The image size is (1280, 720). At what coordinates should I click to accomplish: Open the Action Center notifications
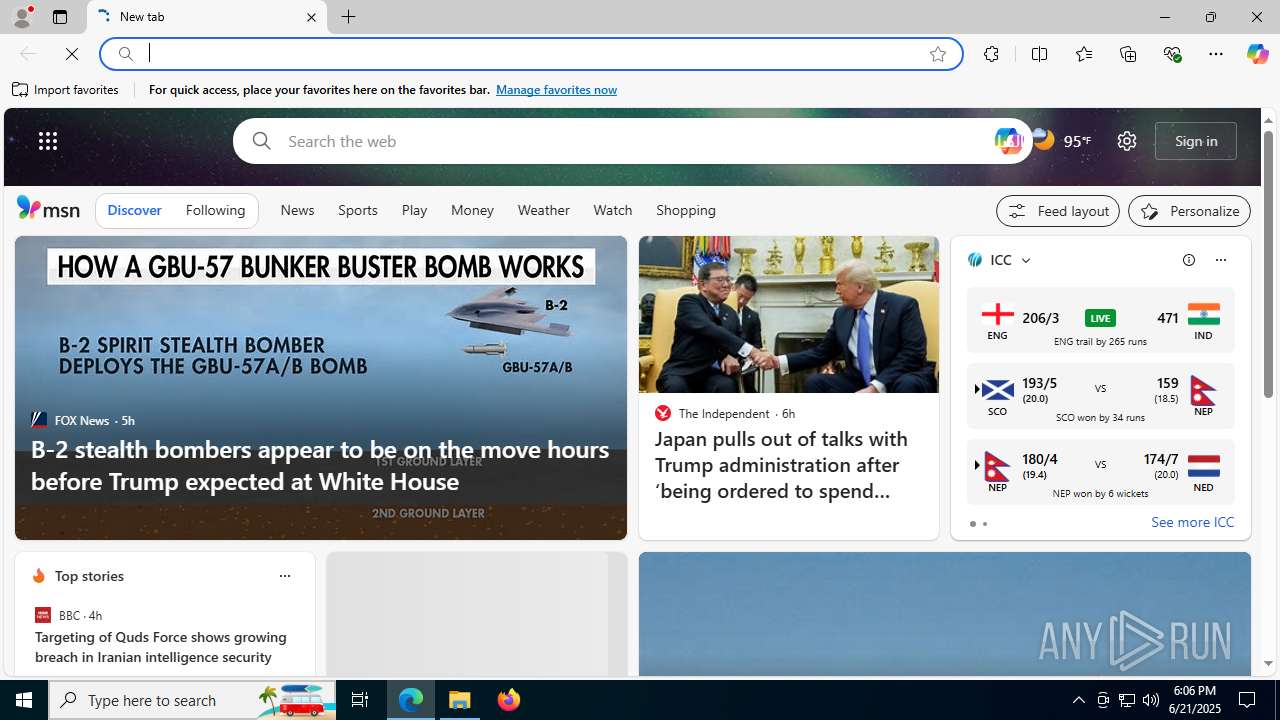click(x=1248, y=700)
